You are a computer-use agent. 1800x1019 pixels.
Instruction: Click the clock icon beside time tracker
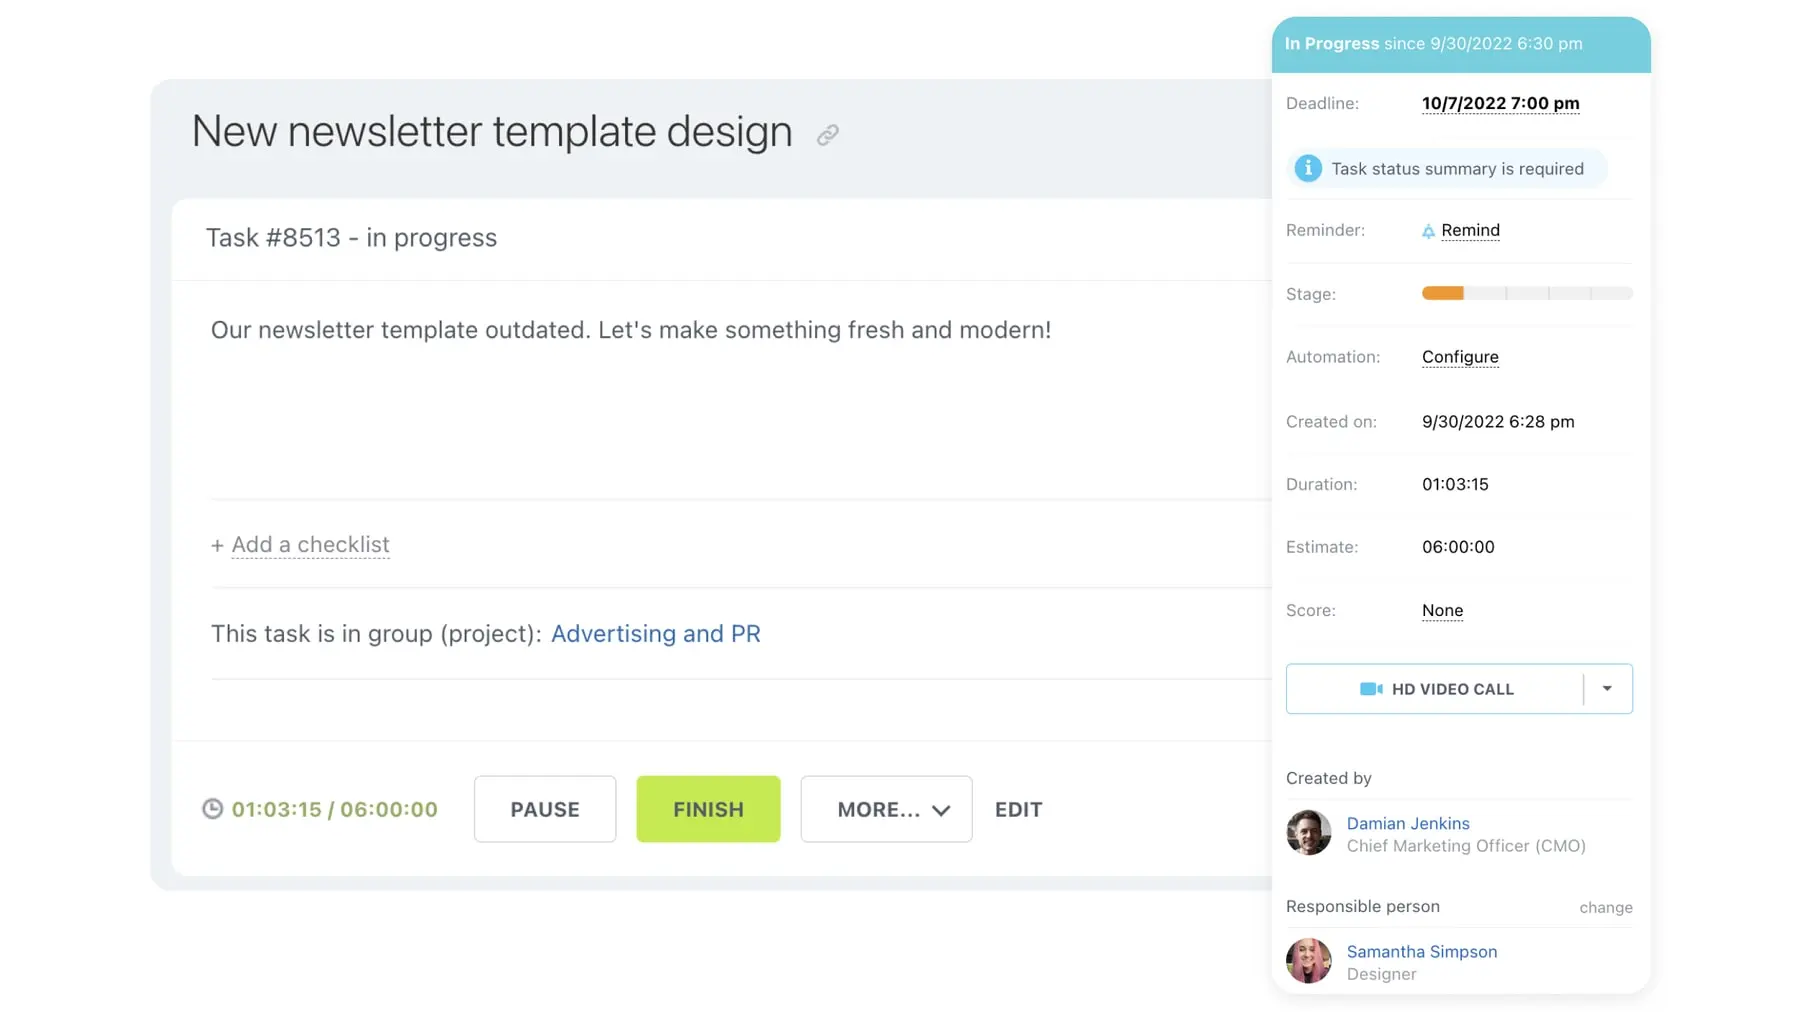[212, 809]
